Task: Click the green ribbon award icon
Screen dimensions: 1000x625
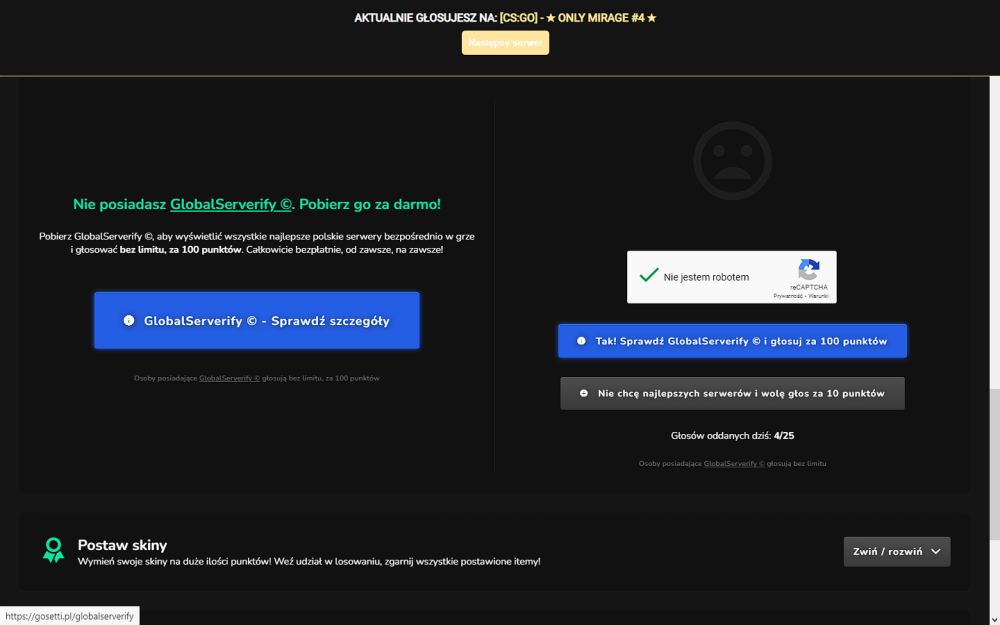Action: click(54, 550)
